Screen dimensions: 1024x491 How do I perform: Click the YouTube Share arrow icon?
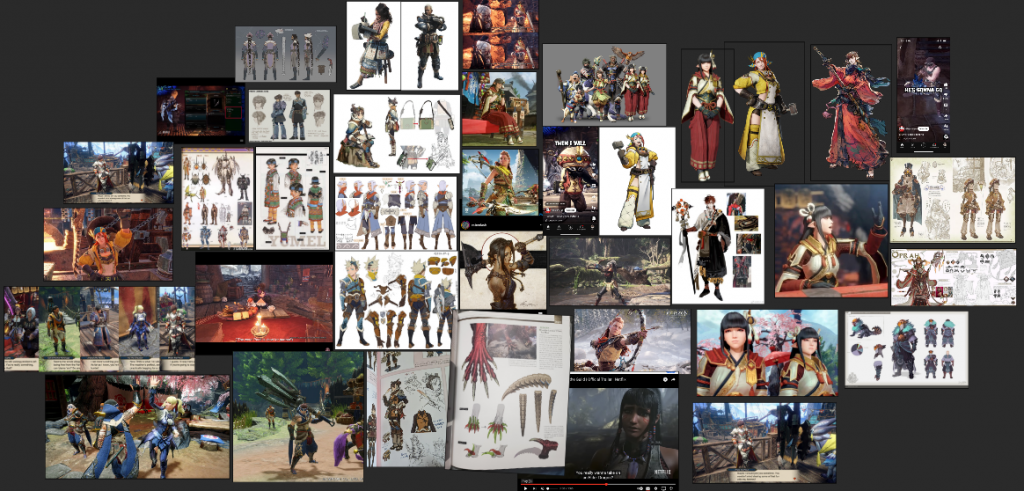coord(673,379)
